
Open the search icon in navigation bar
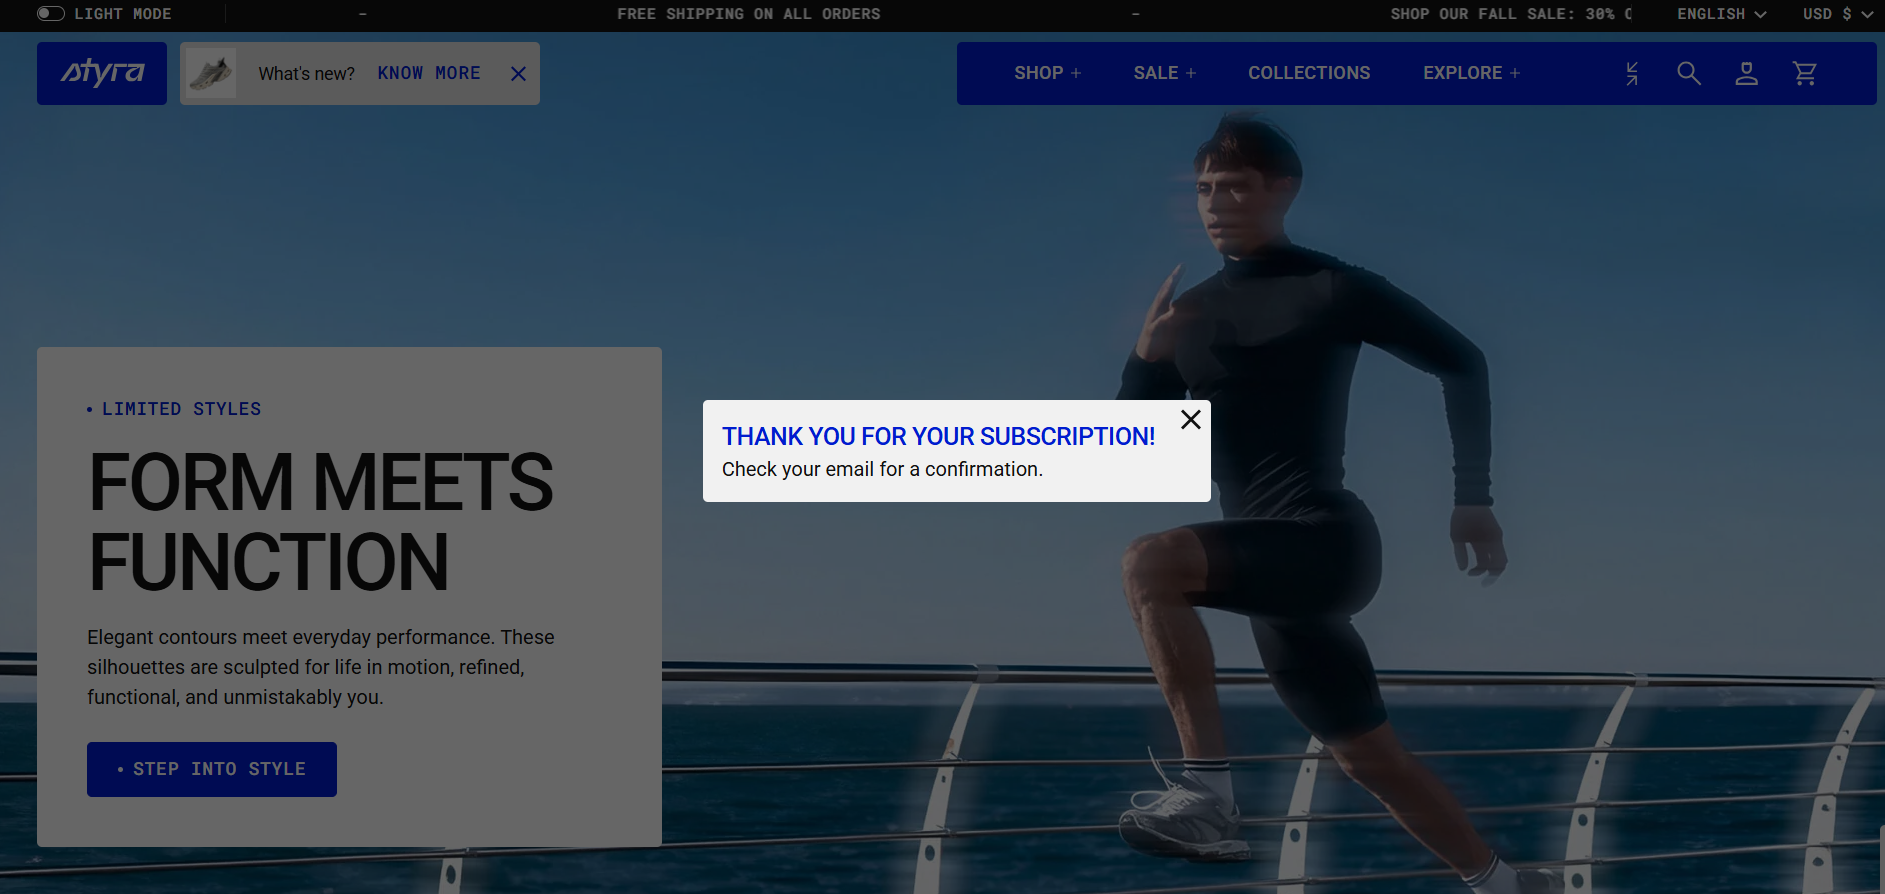1689,73
